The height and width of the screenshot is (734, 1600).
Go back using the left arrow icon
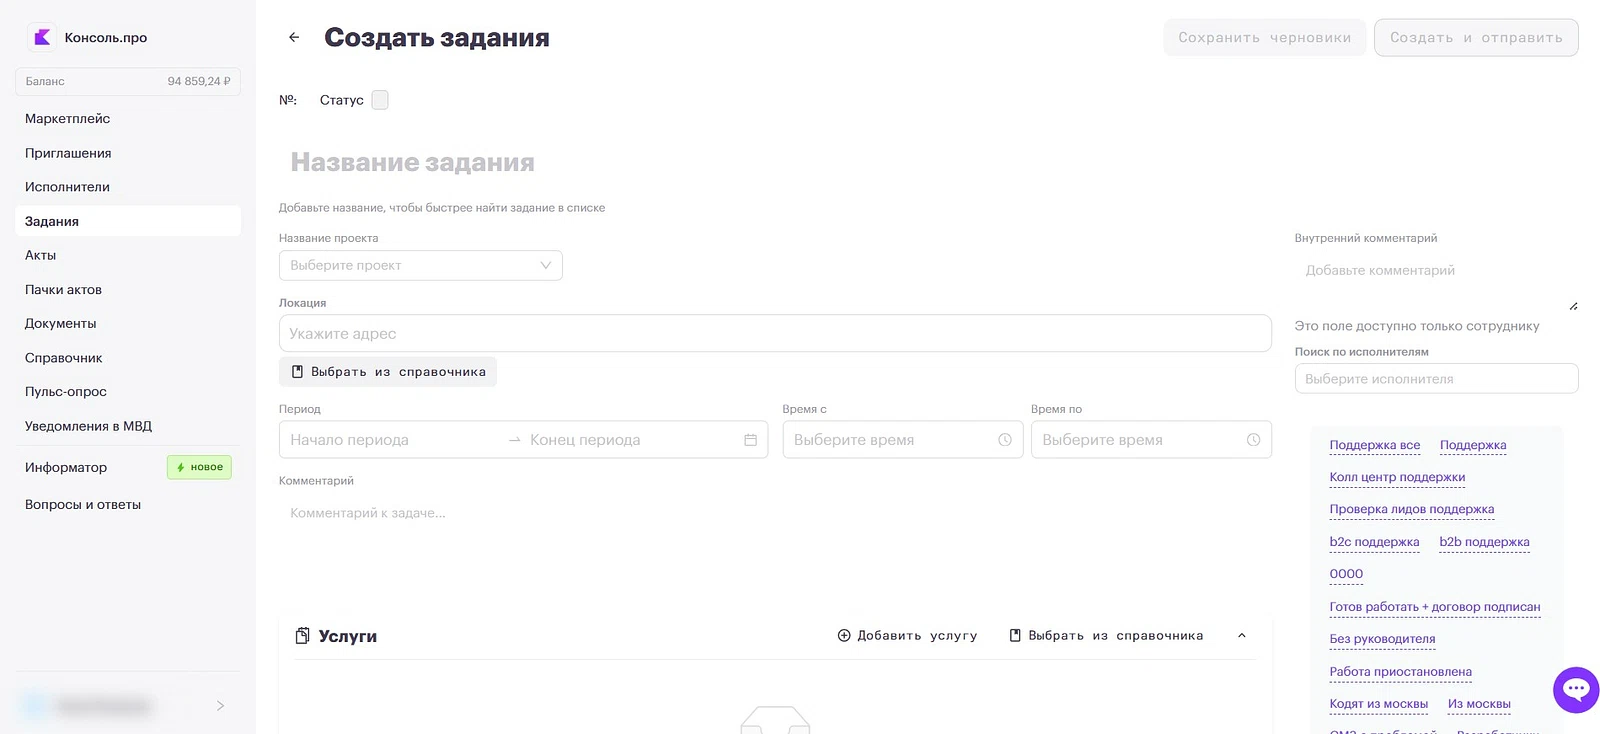click(294, 37)
